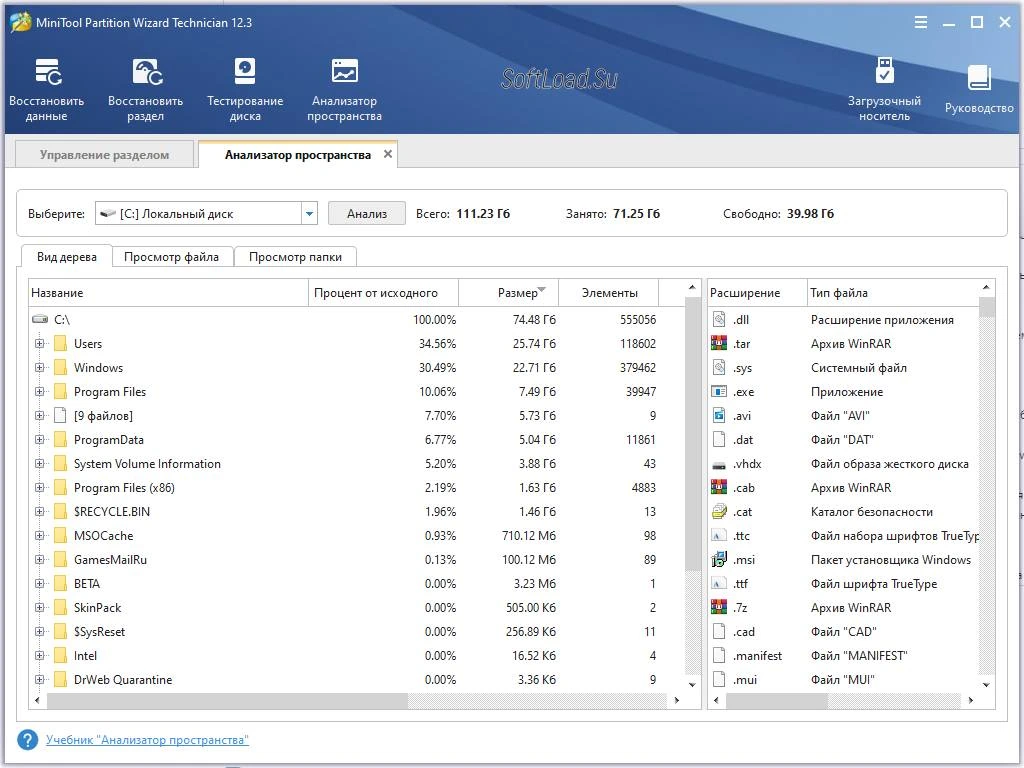The width and height of the screenshot is (1024, 768).
Task: Click the .sys file icon
Action: click(719, 368)
